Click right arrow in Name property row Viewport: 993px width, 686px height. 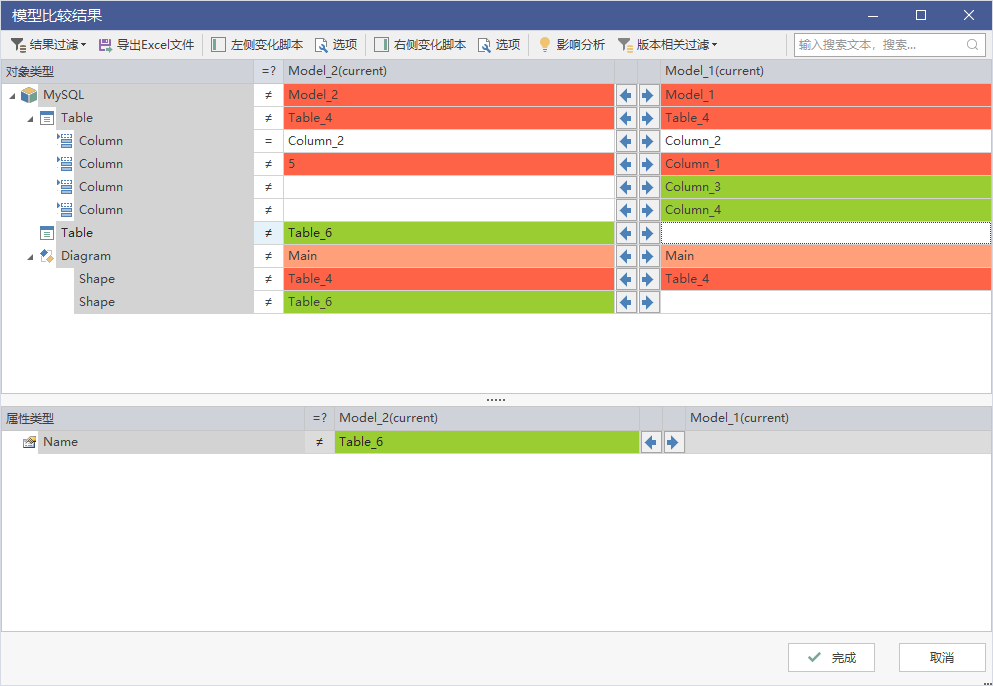673,442
